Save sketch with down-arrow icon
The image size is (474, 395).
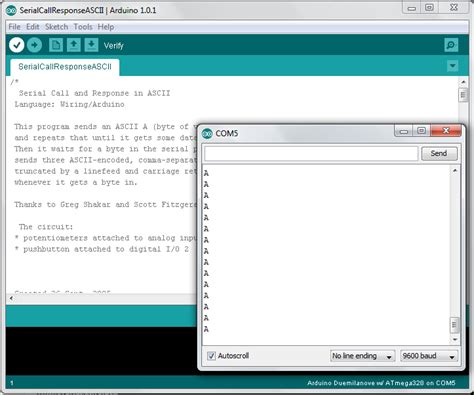[x=91, y=45]
